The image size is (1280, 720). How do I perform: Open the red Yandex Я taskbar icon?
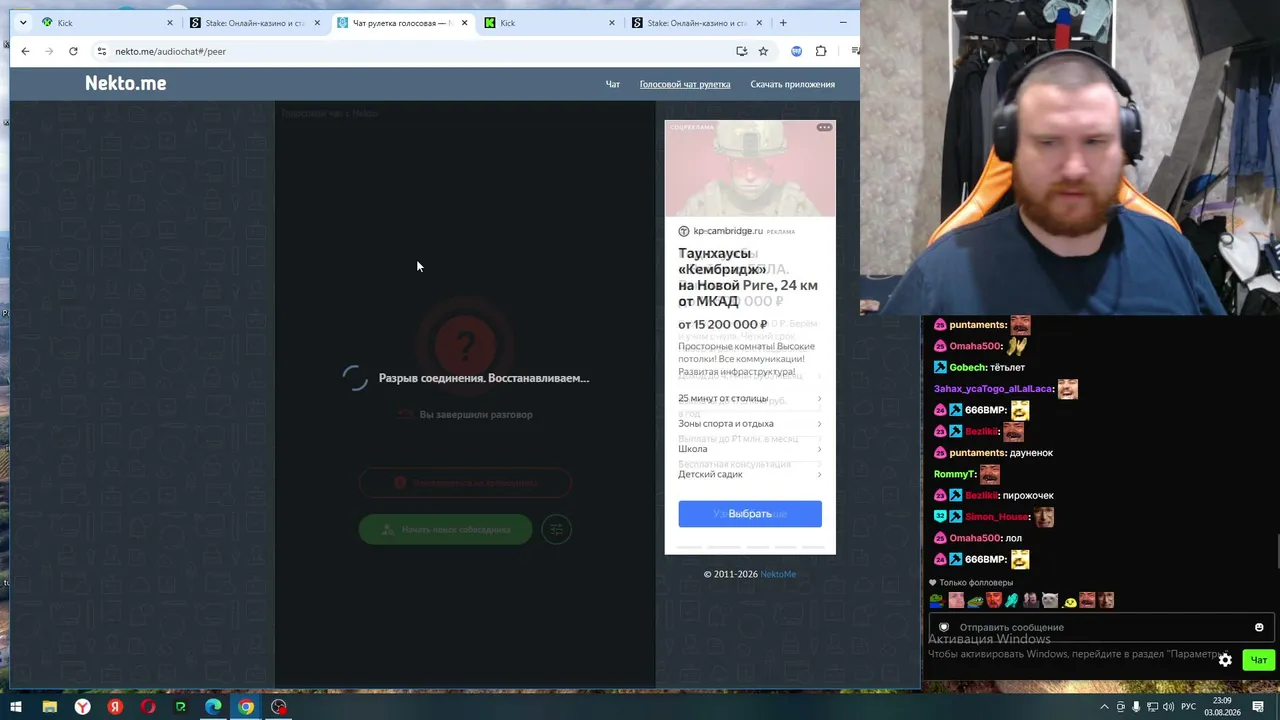point(115,707)
